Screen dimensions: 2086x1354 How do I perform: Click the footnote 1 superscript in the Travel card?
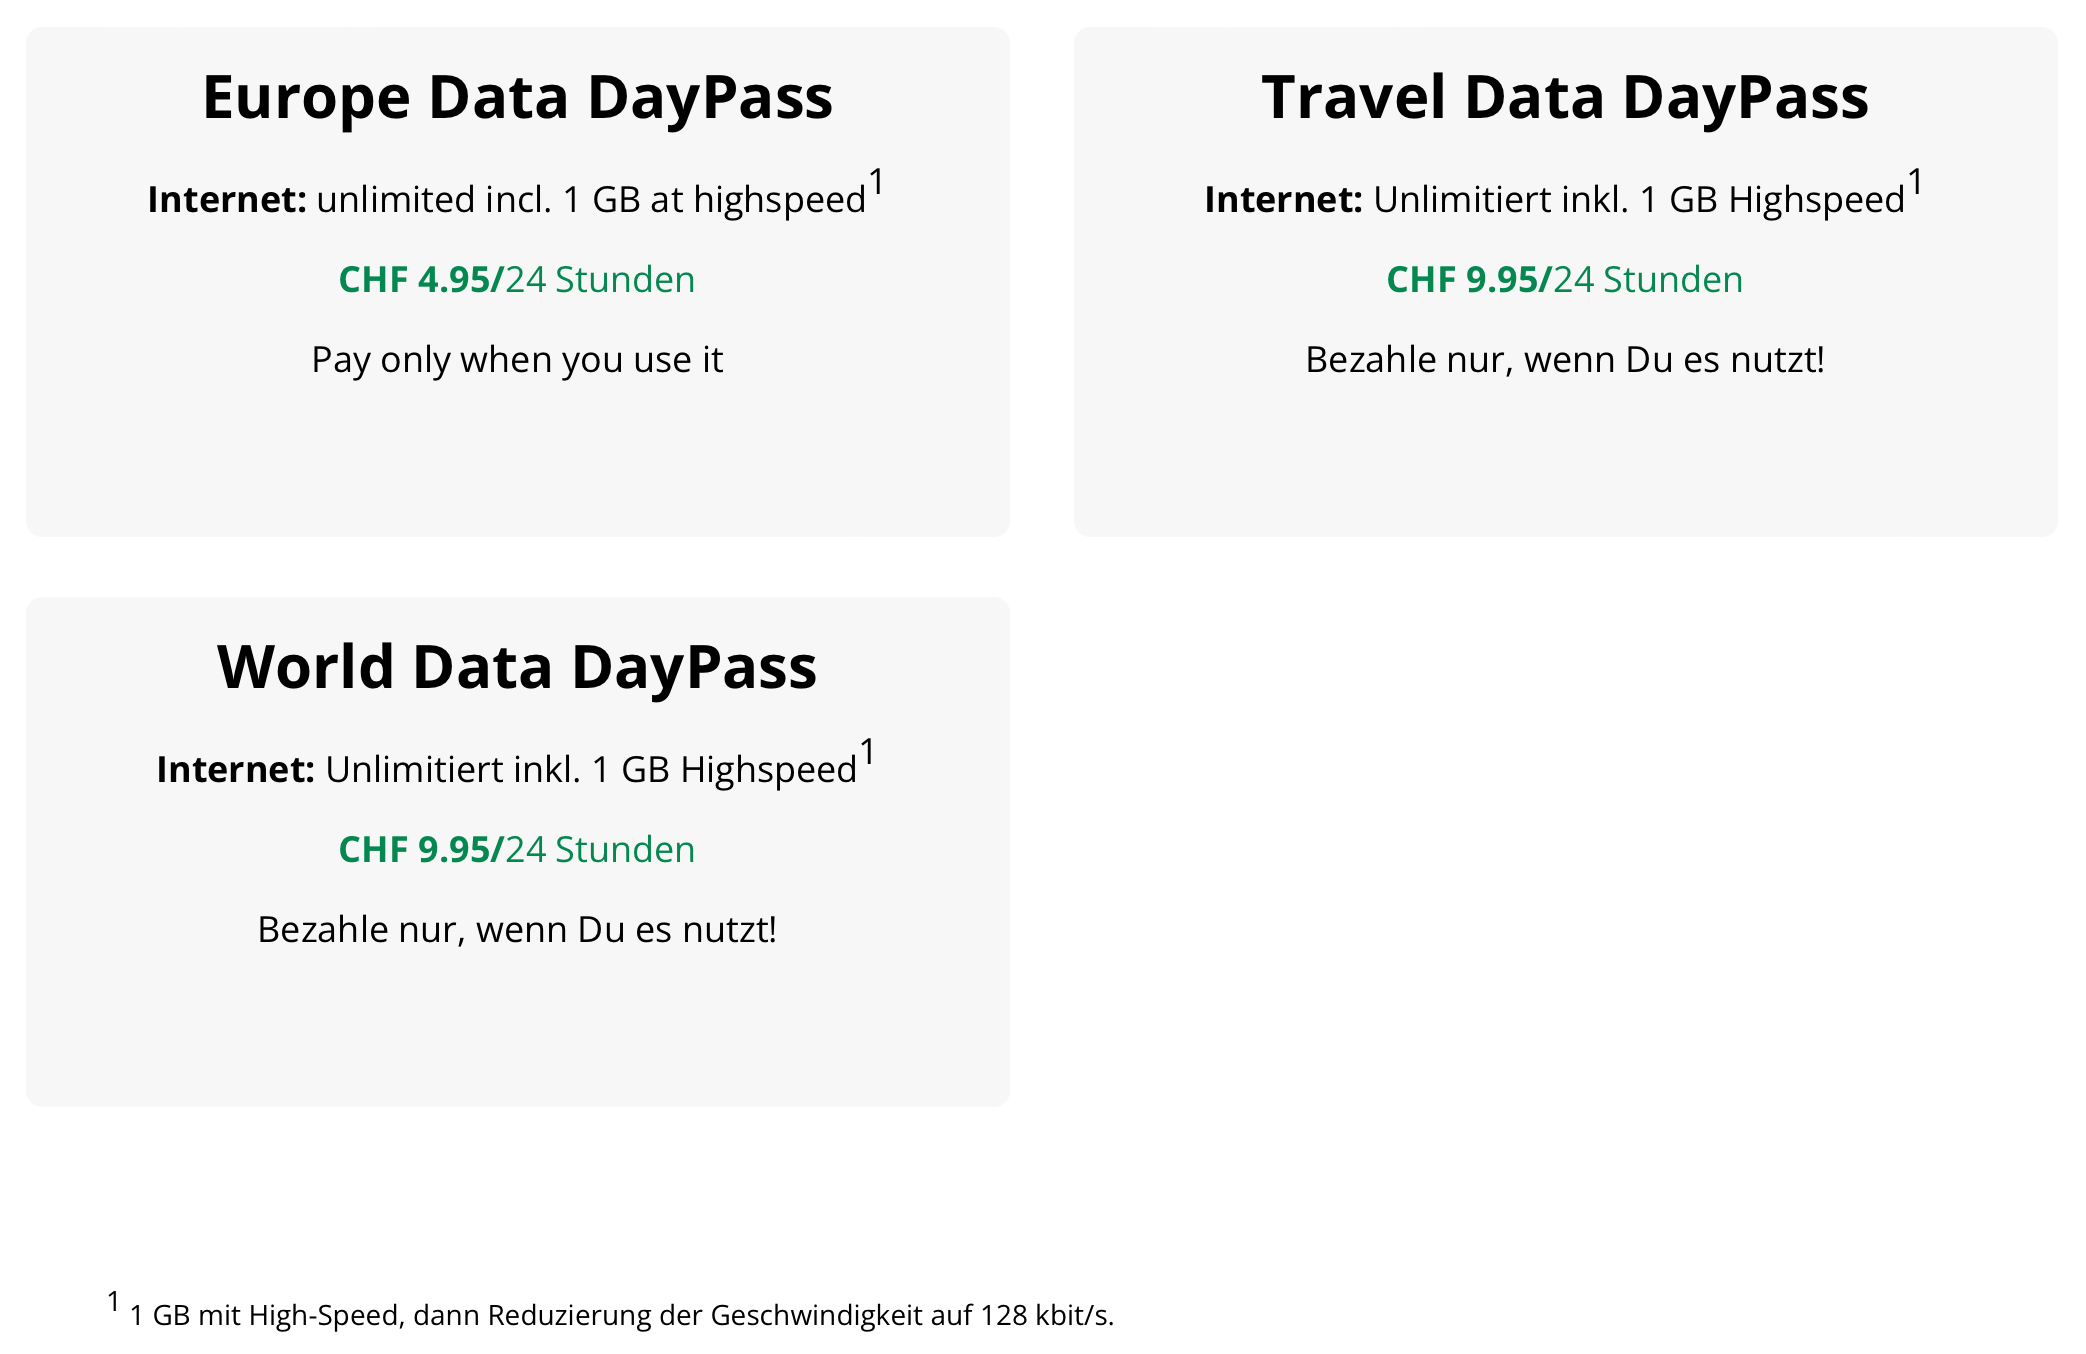pyautogui.click(x=1915, y=183)
